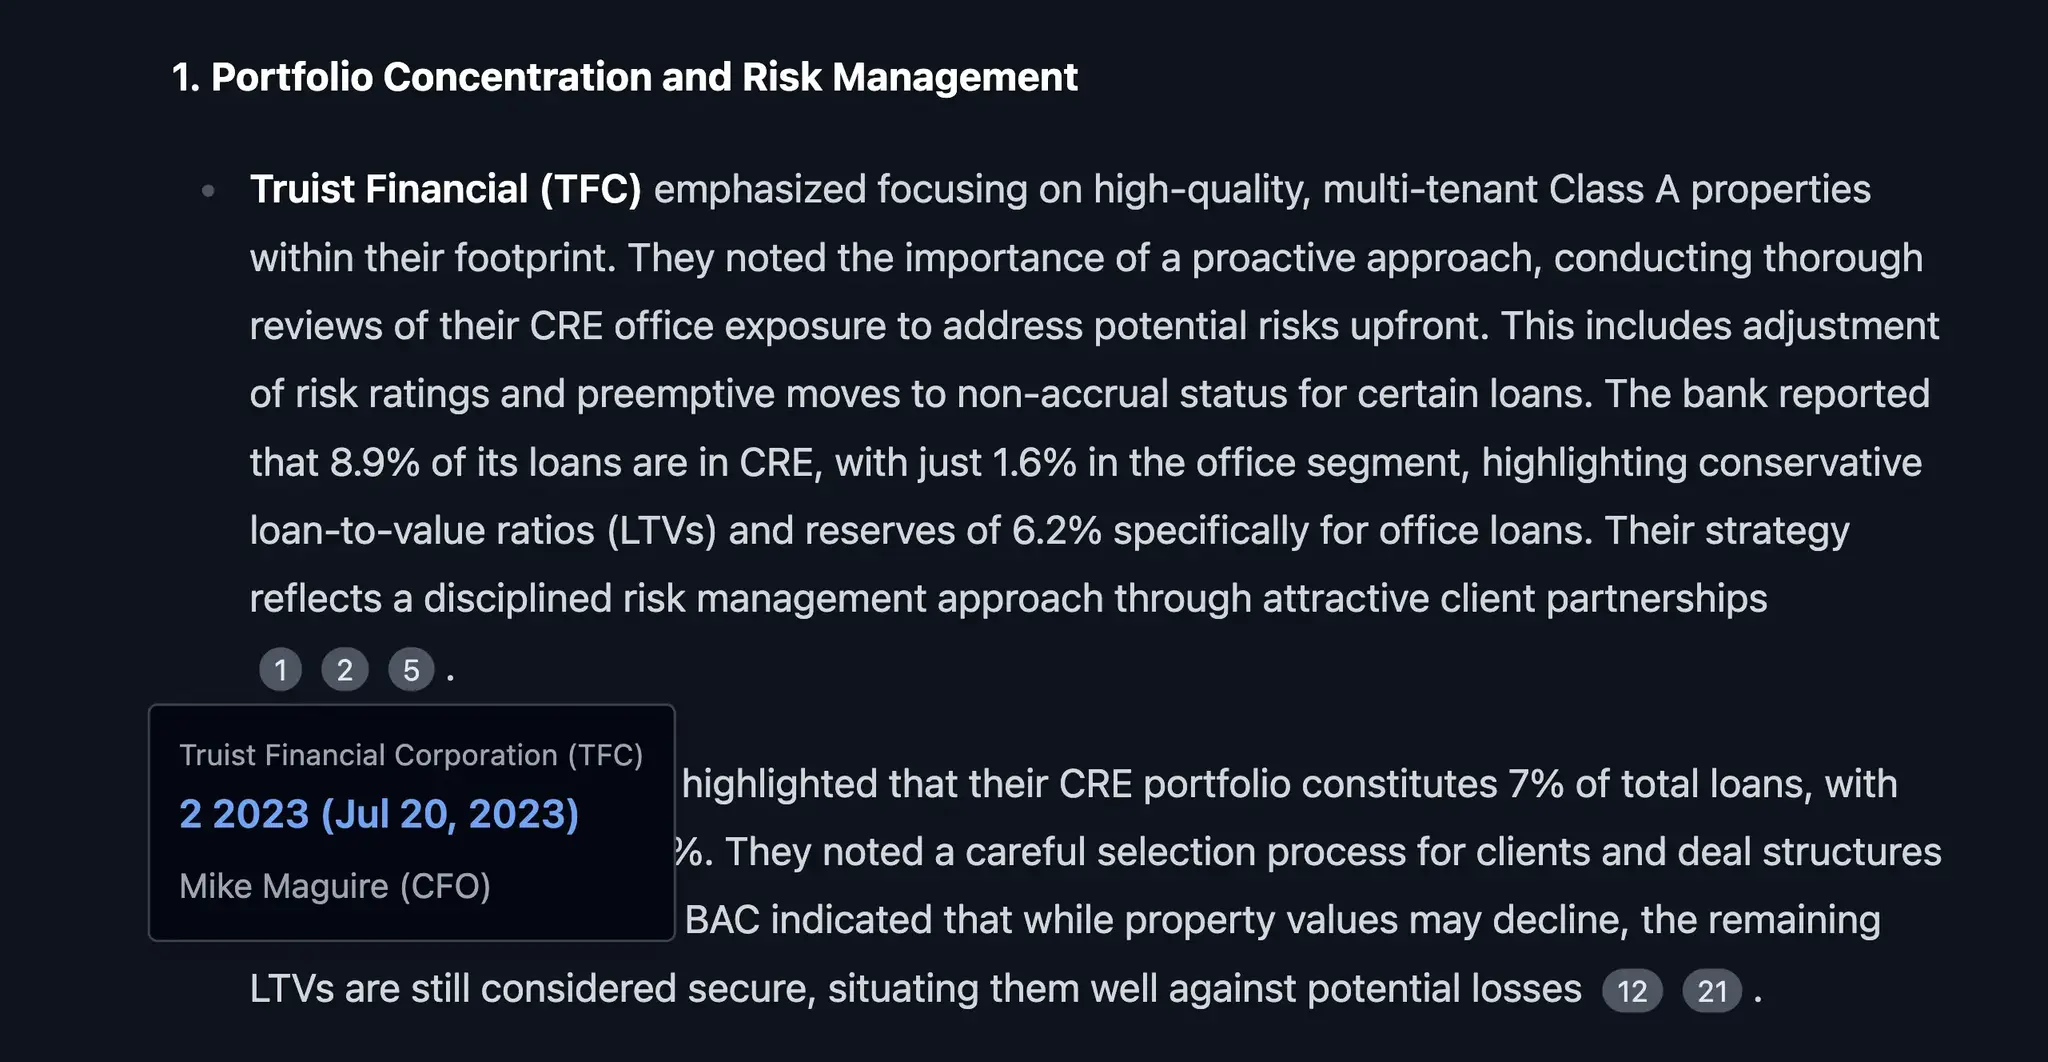The image size is (2048, 1062).
Task: Select the 'Portfolio Concentration and Risk Management' heading
Action: click(645, 77)
